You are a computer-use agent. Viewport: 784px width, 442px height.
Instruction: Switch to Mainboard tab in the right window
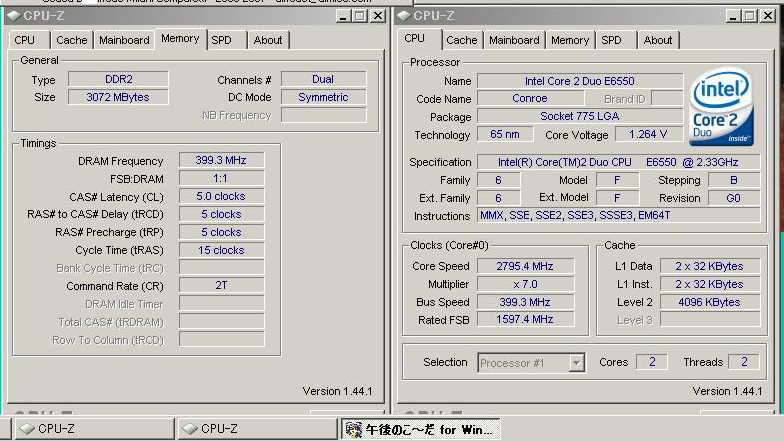tap(514, 40)
